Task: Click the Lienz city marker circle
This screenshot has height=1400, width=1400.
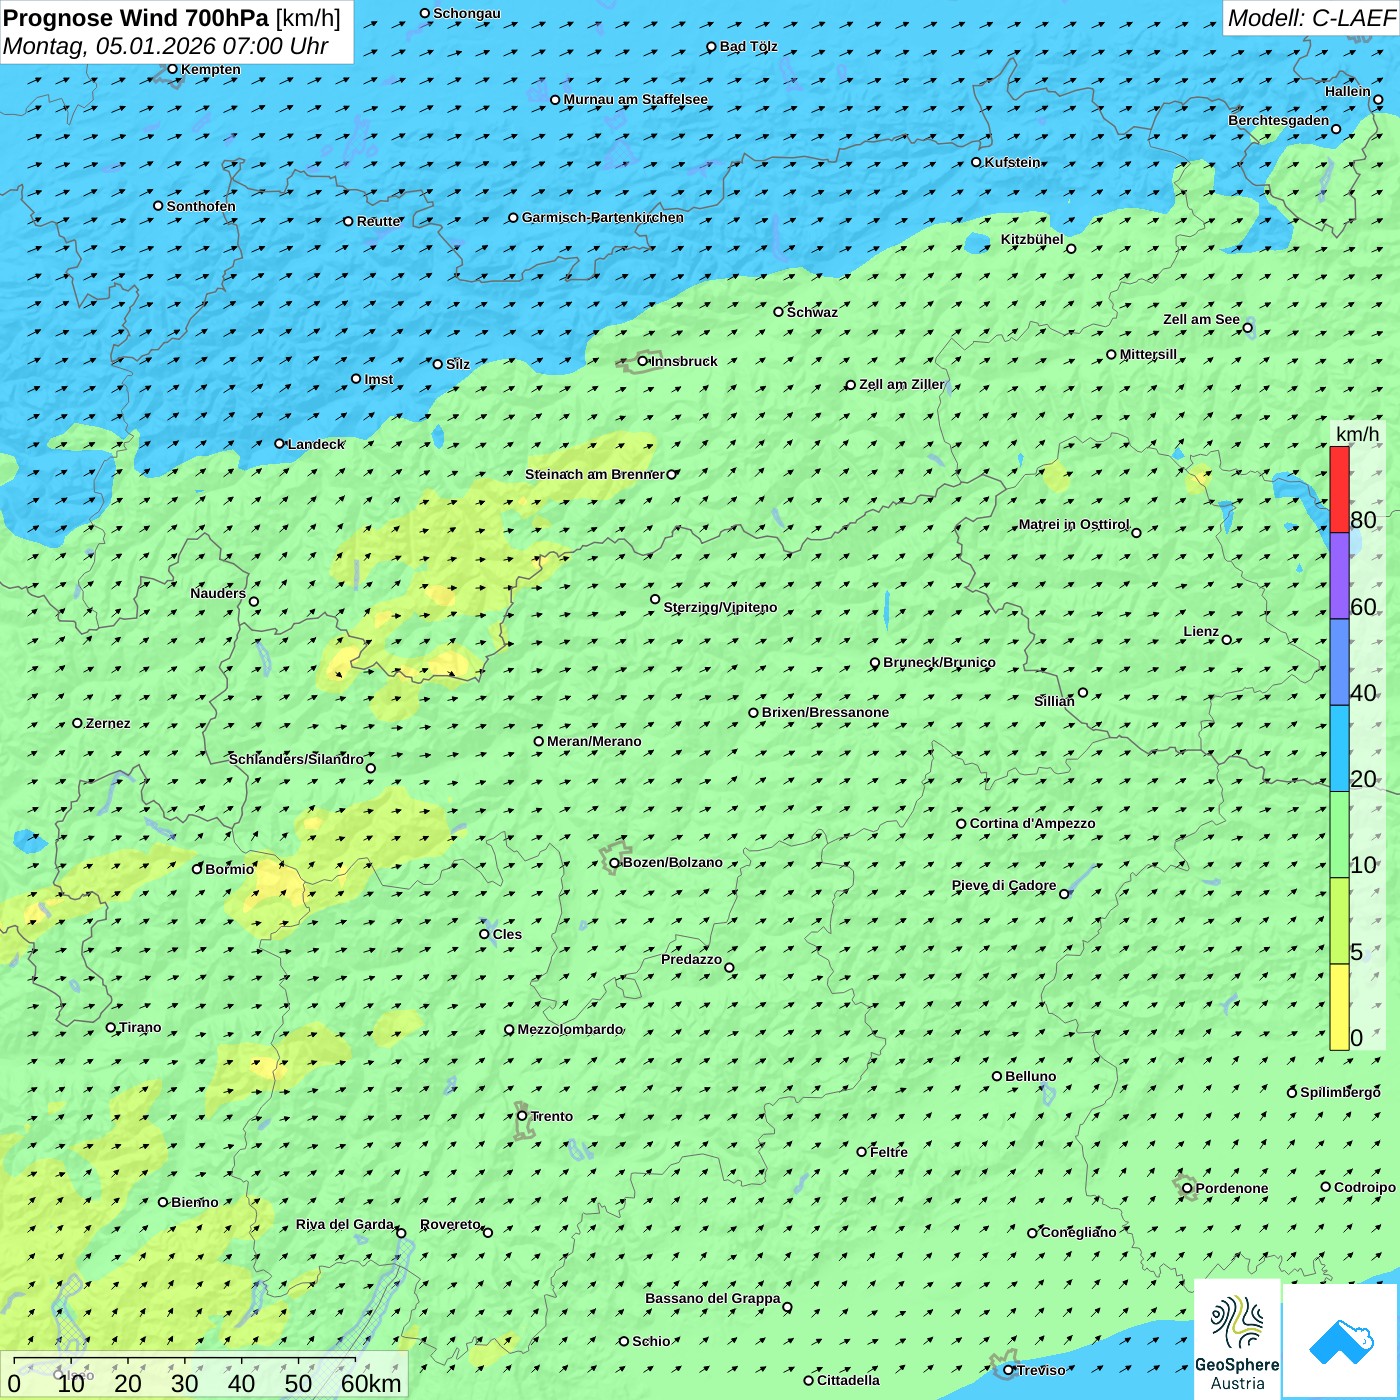Action: point(1227,640)
